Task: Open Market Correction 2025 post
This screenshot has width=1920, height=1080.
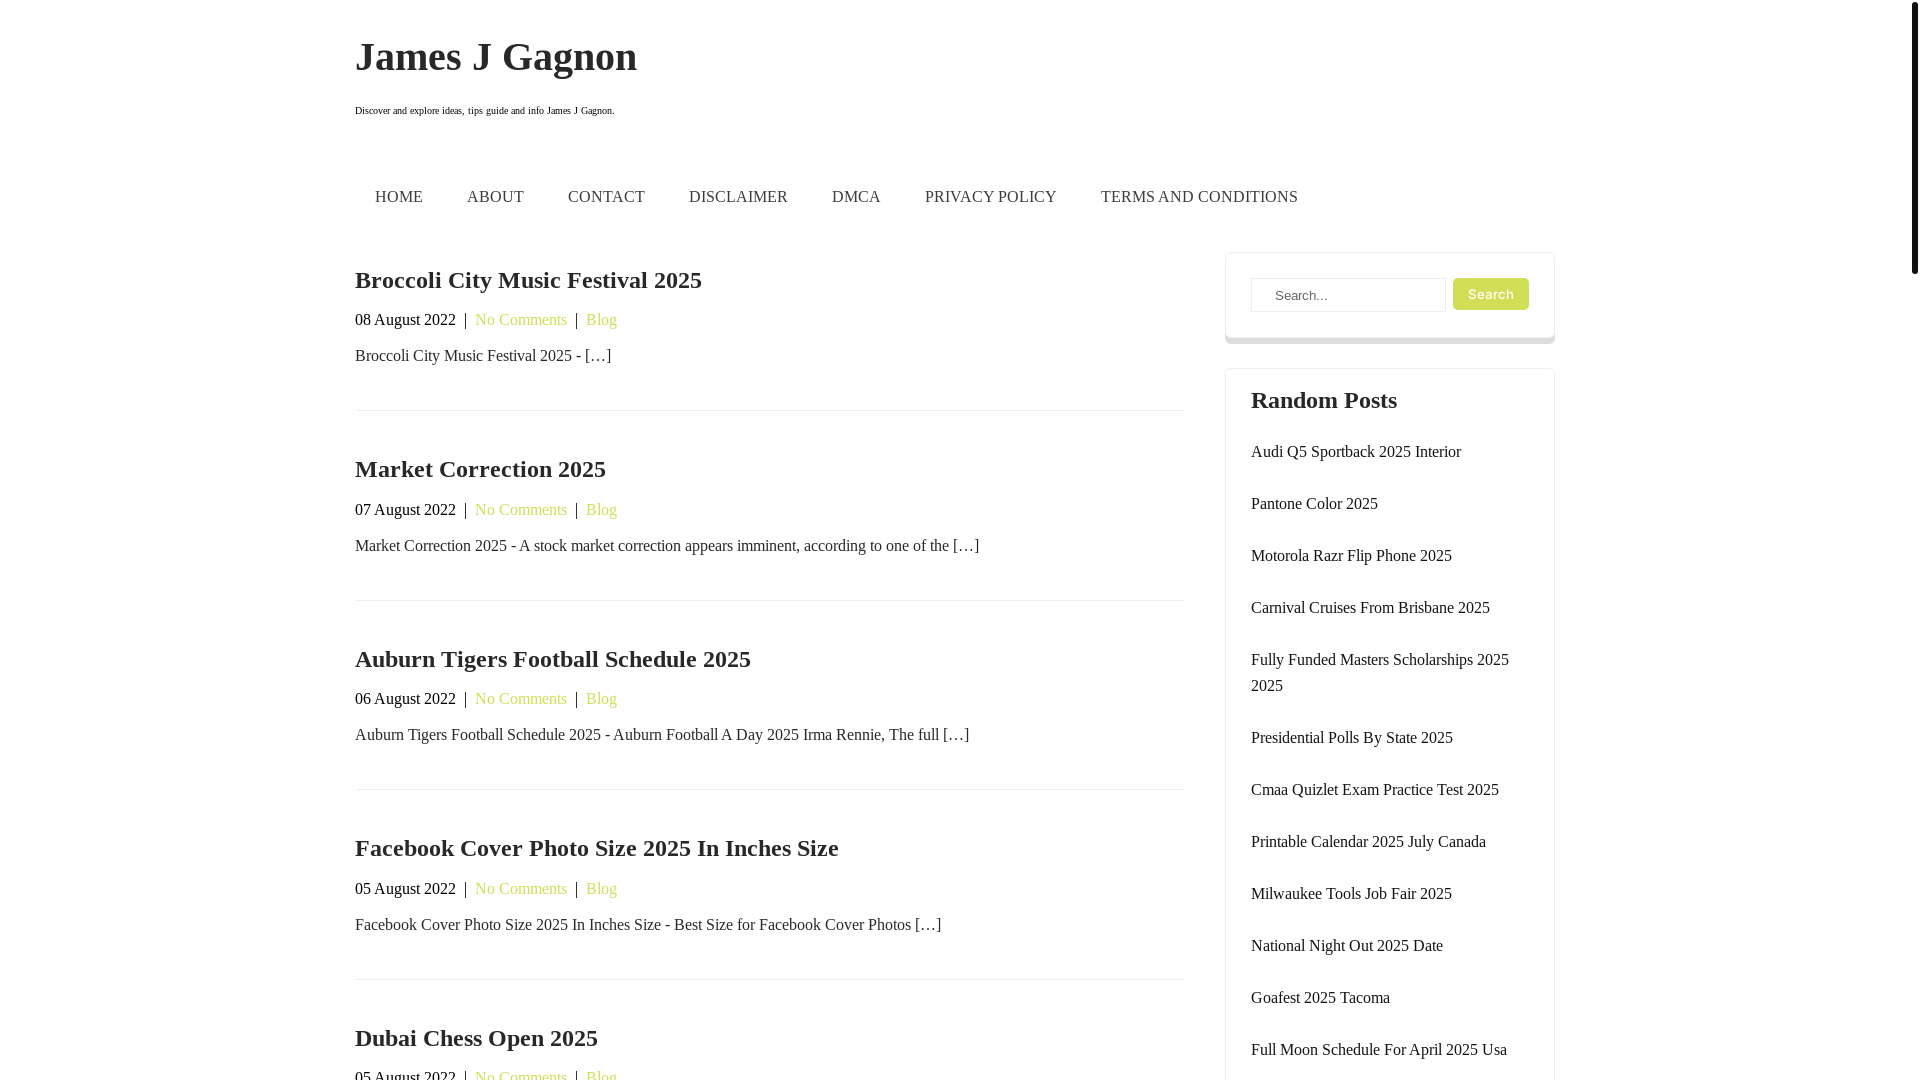Action: point(480,469)
